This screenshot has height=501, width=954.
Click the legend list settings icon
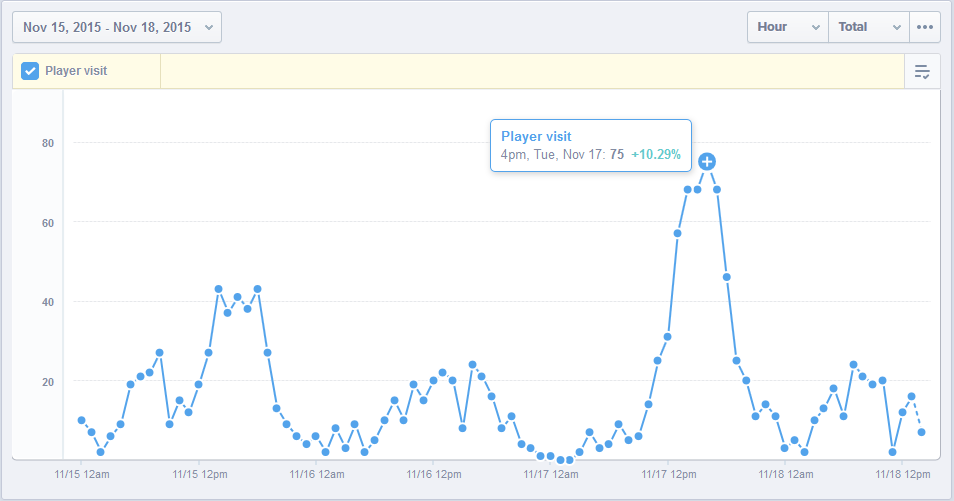coord(922,71)
